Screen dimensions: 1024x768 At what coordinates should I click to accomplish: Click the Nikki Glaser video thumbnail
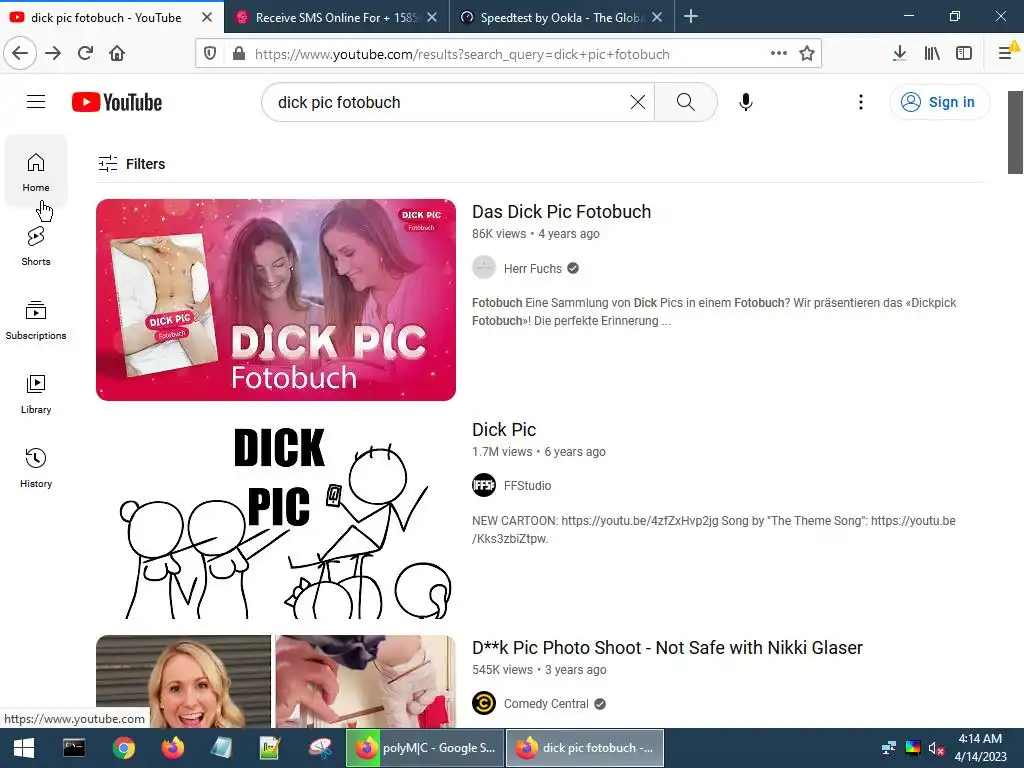point(276,681)
